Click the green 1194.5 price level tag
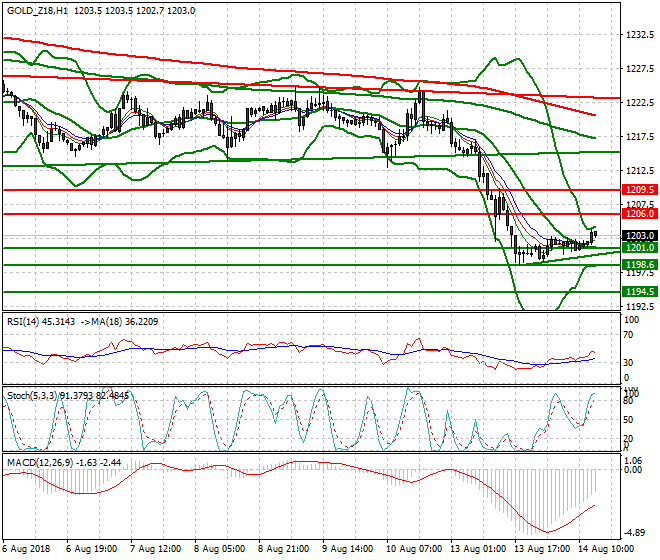 click(638, 291)
